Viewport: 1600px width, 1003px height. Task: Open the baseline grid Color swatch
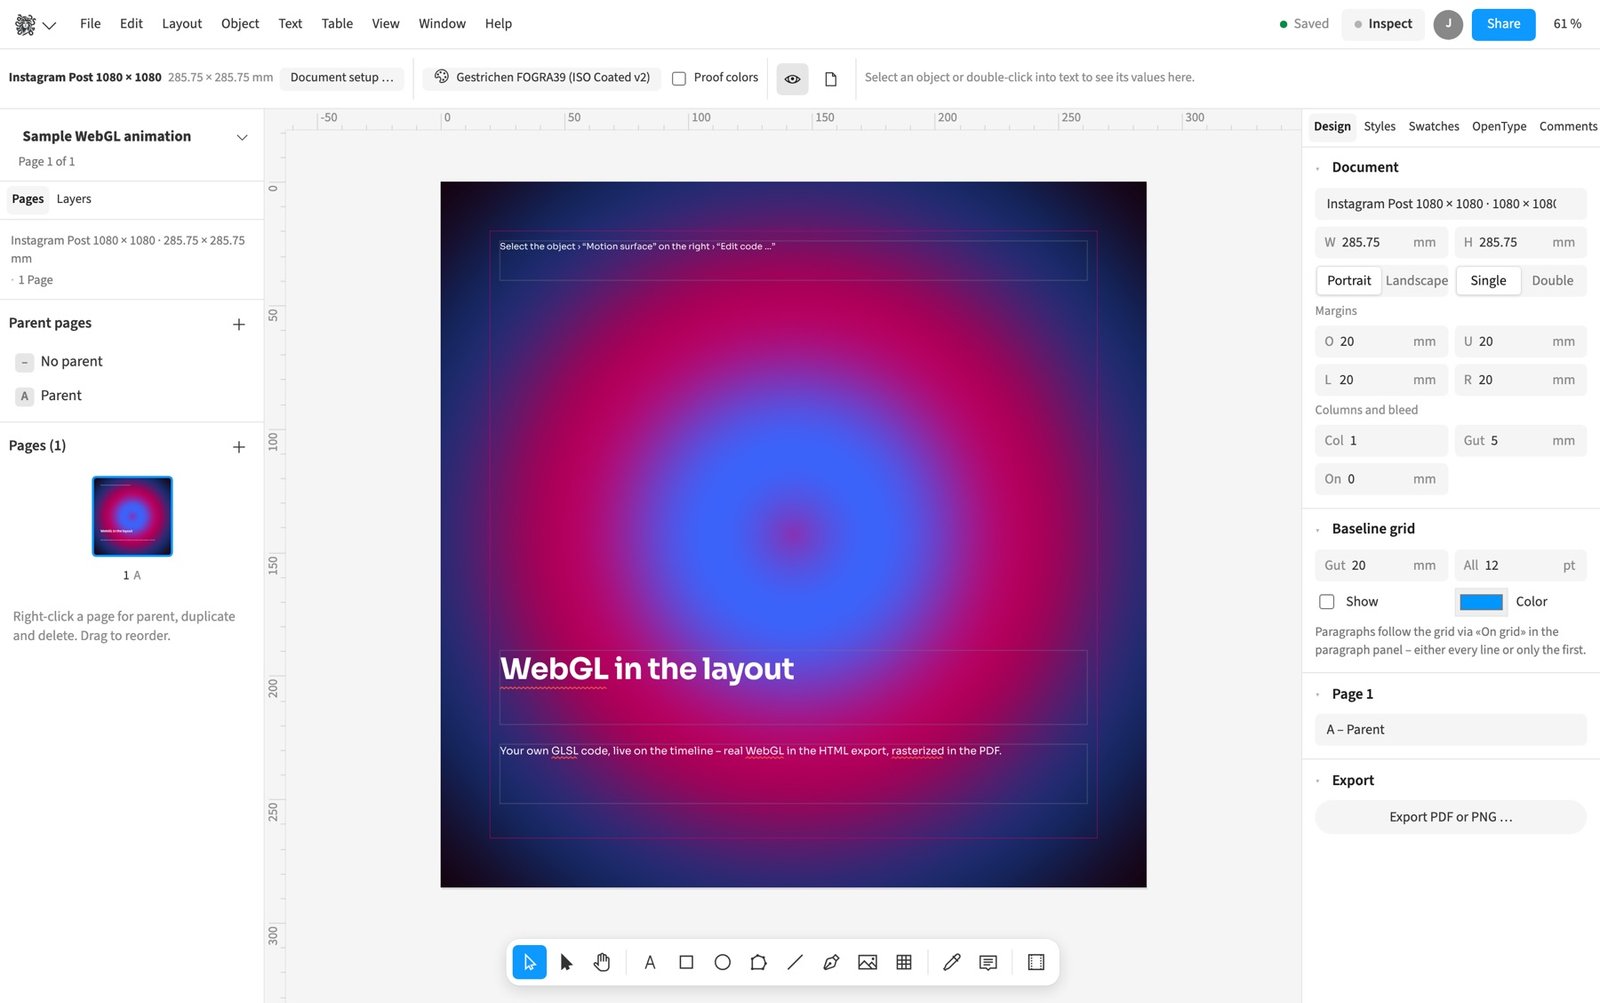click(x=1481, y=602)
